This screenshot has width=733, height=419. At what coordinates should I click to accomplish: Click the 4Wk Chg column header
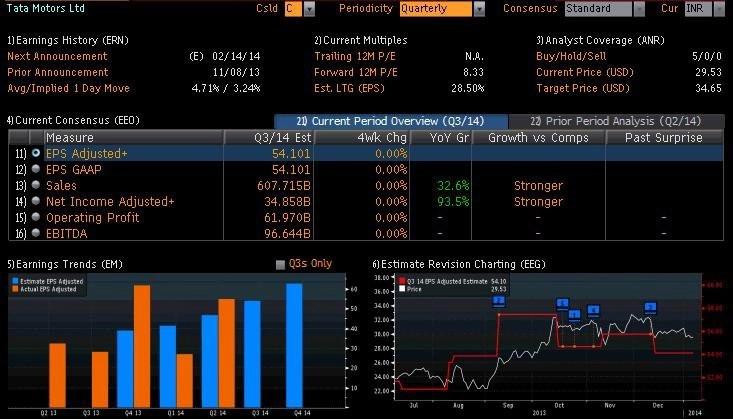tap(363, 137)
